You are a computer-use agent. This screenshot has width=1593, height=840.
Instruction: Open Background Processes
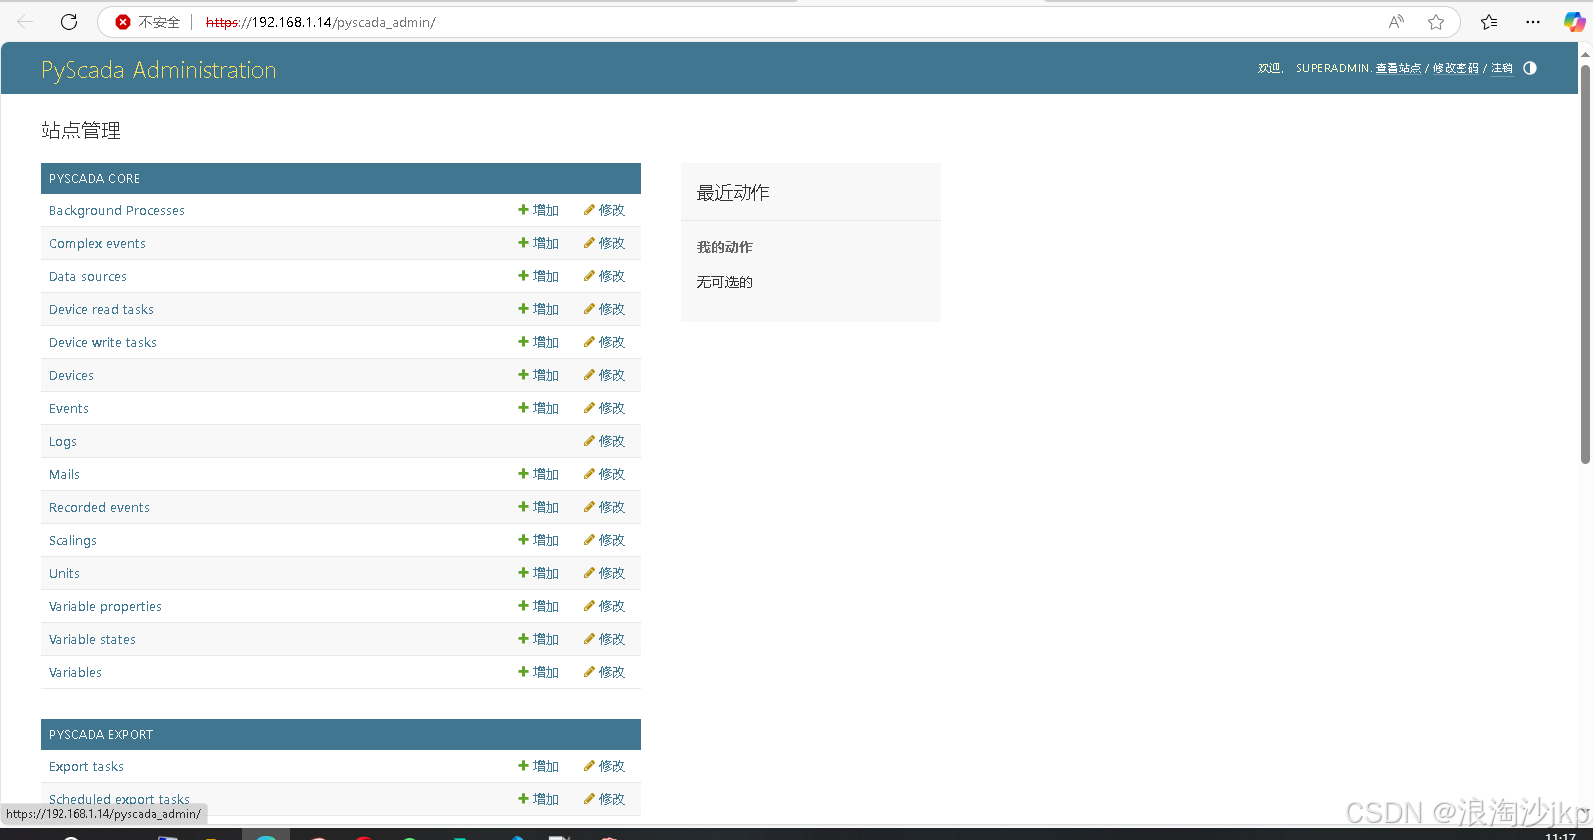[x=117, y=210]
